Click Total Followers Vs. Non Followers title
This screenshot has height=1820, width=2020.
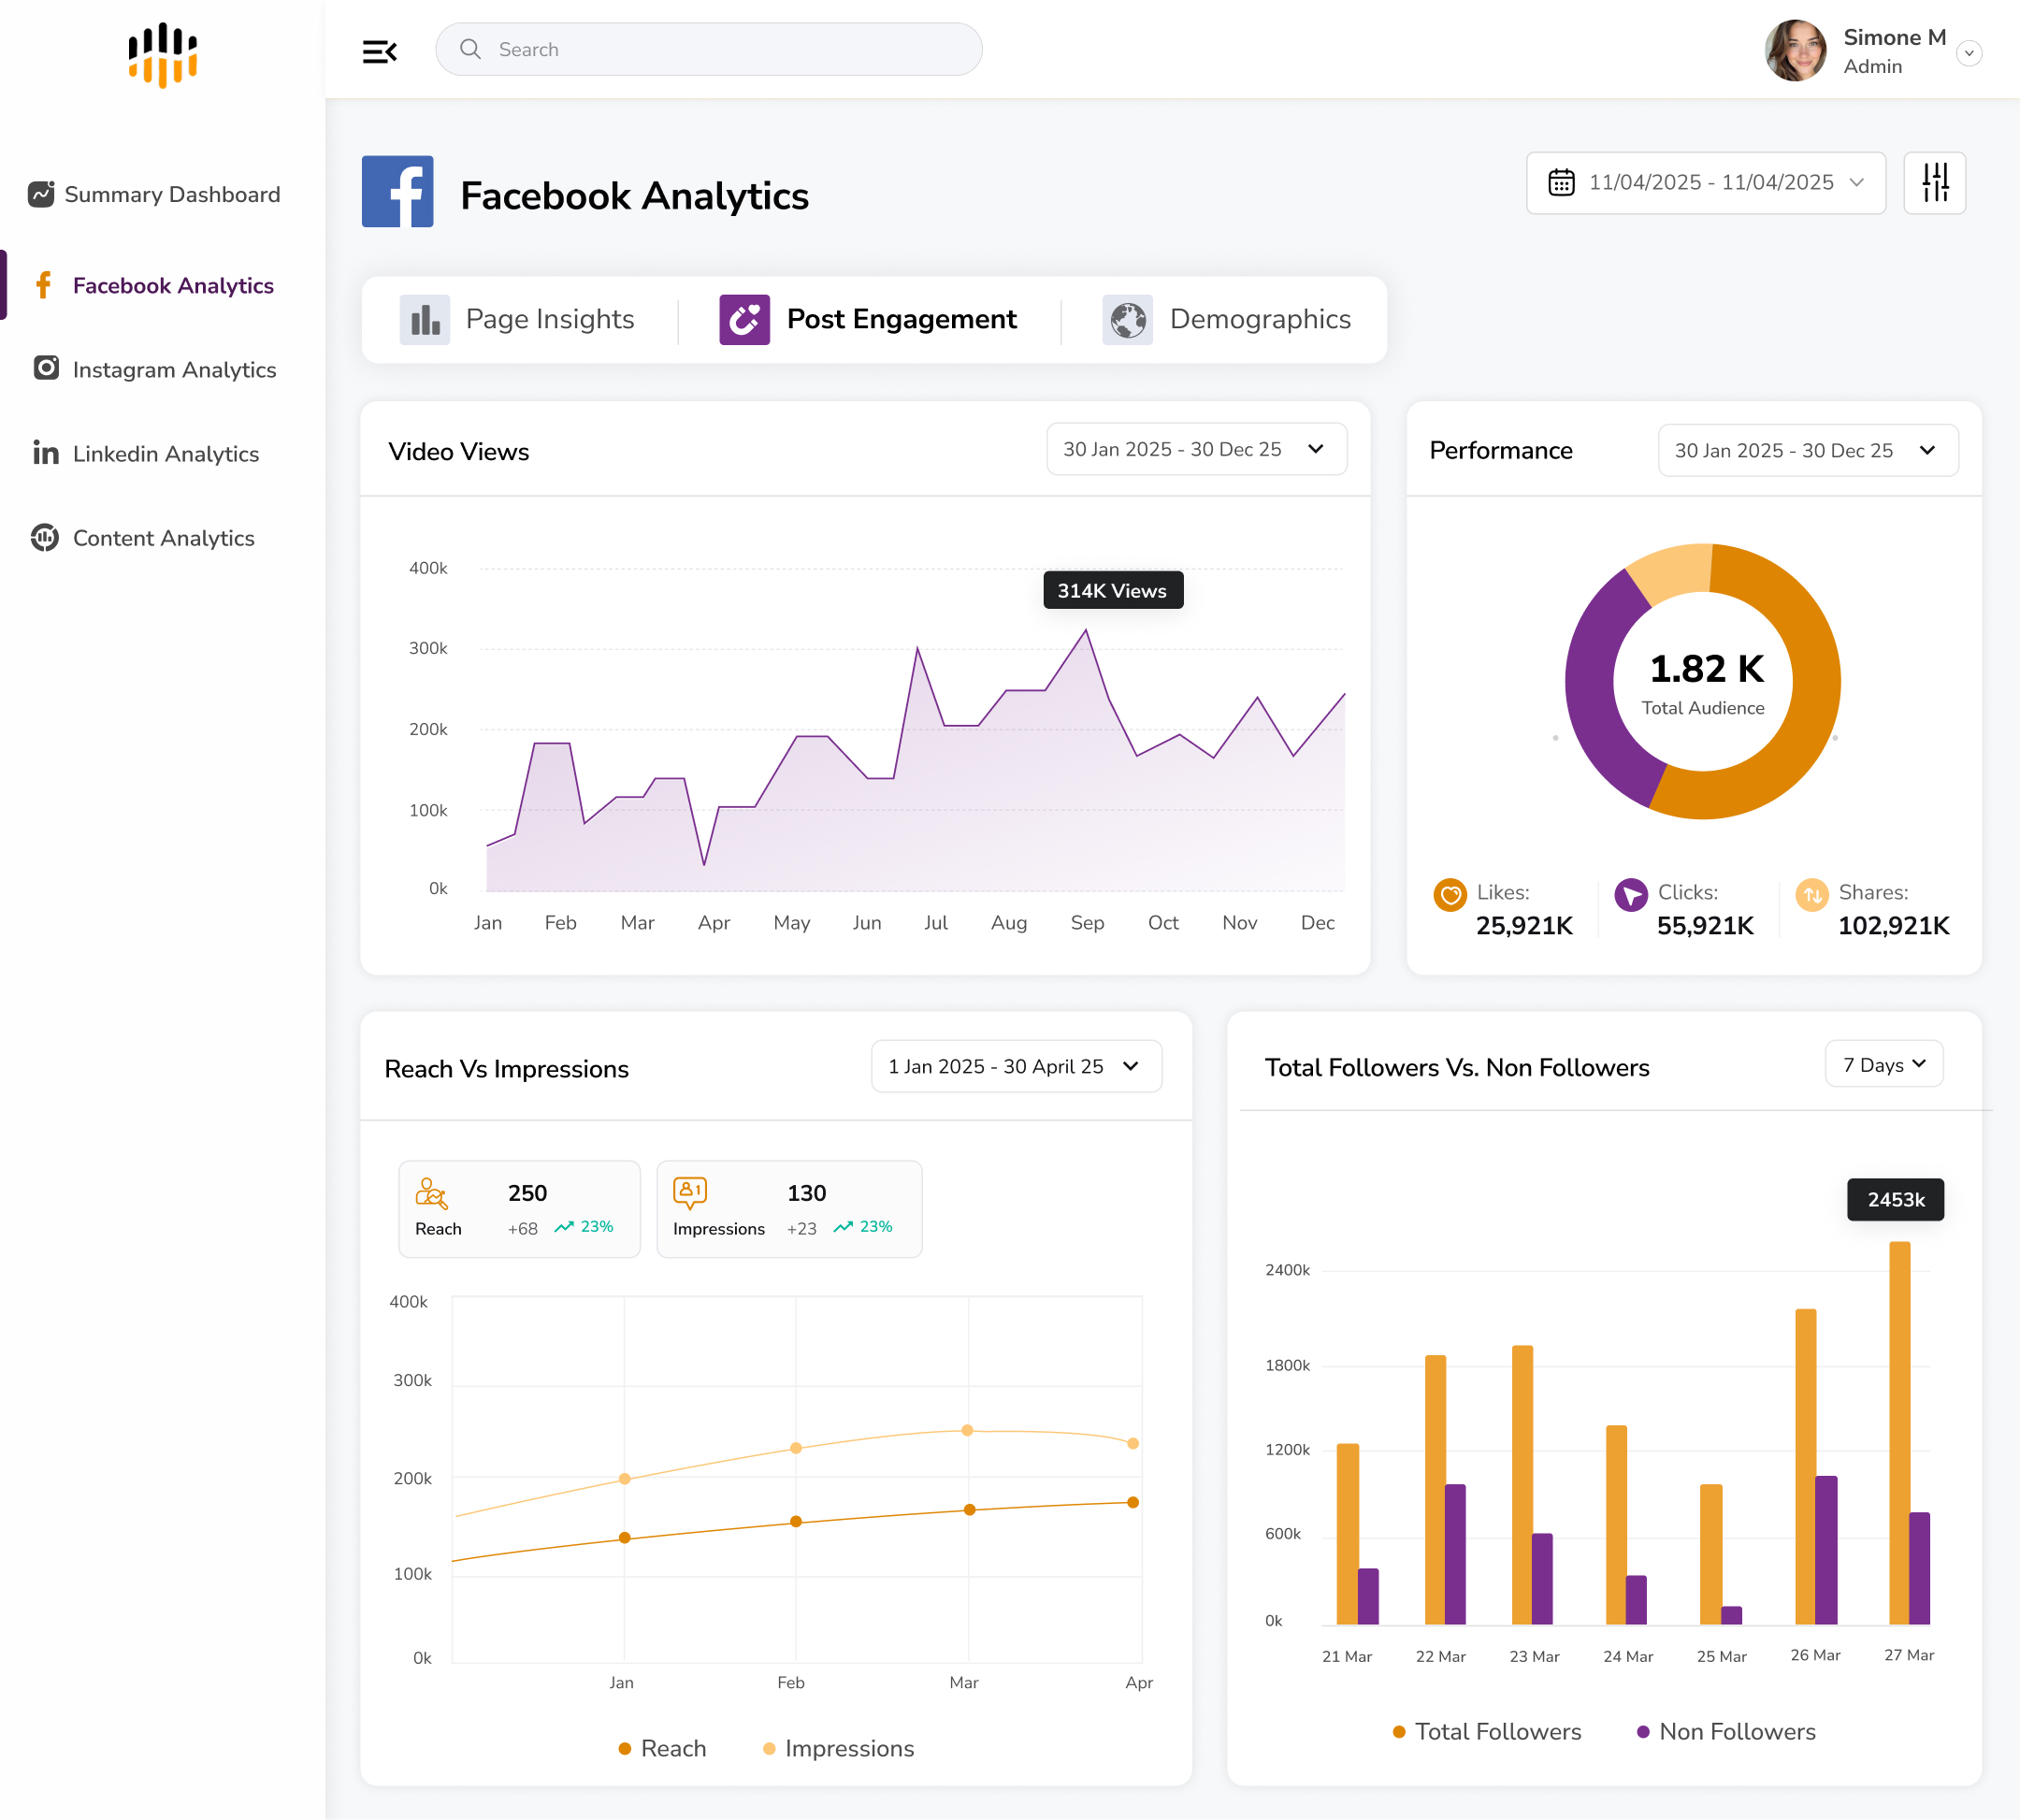point(1457,1067)
